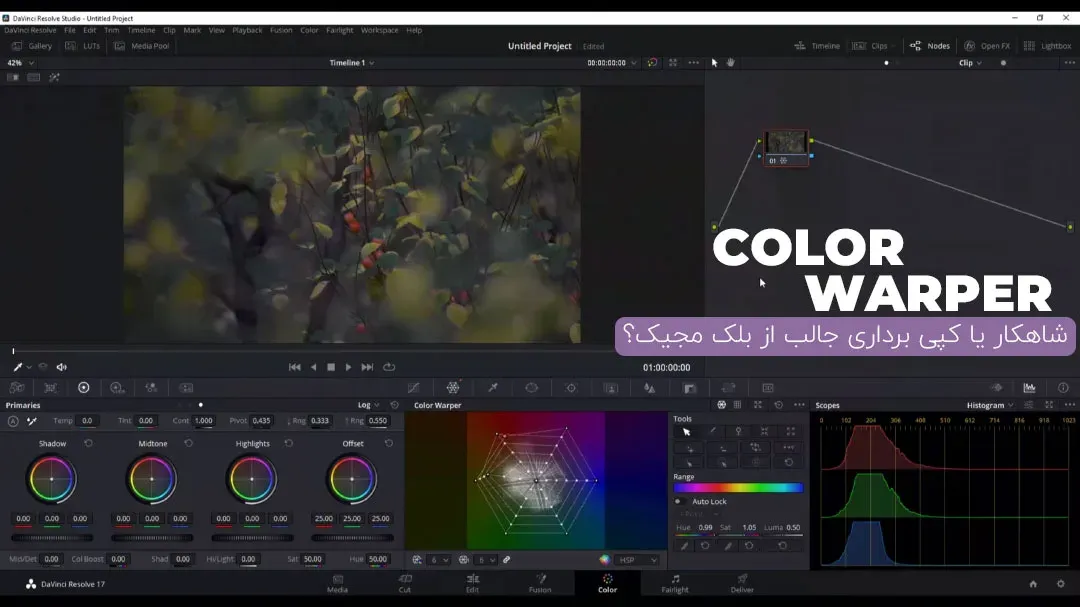Play the clip in reverse
The height and width of the screenshot is (607, 1080).
coord(313,367)
